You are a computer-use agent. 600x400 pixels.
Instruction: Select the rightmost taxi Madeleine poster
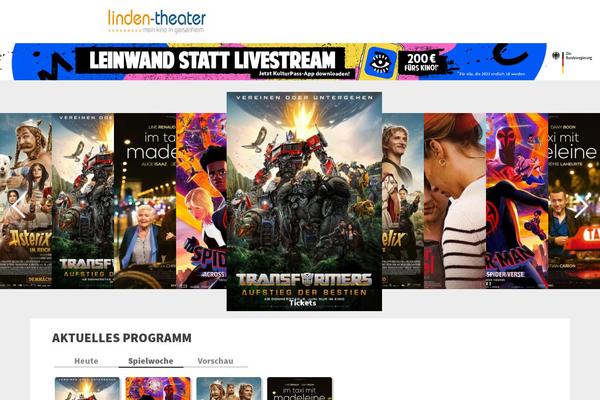574,201
